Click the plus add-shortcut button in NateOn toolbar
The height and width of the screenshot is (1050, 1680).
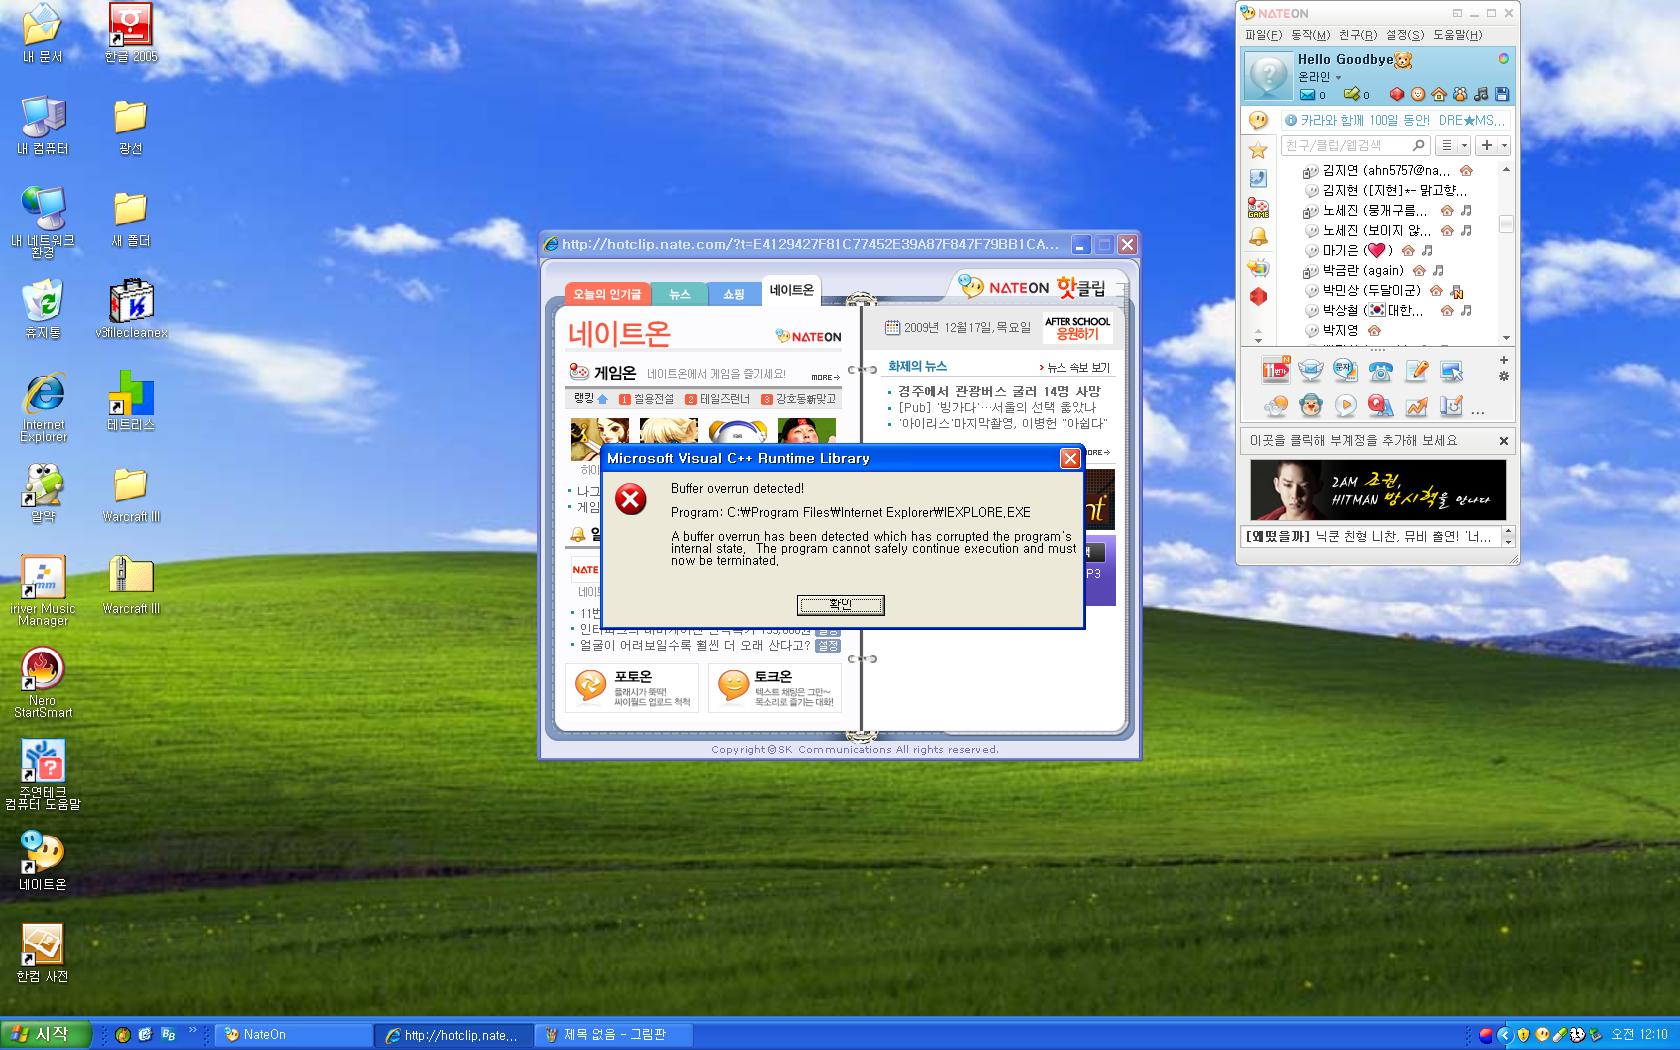[1503, 360]
